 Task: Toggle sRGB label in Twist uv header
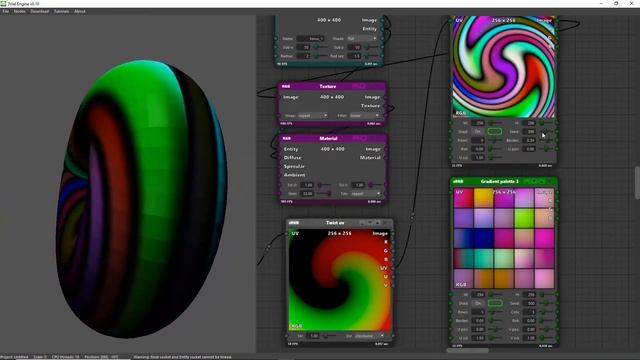pyautogui.click(x=294, y=223)
